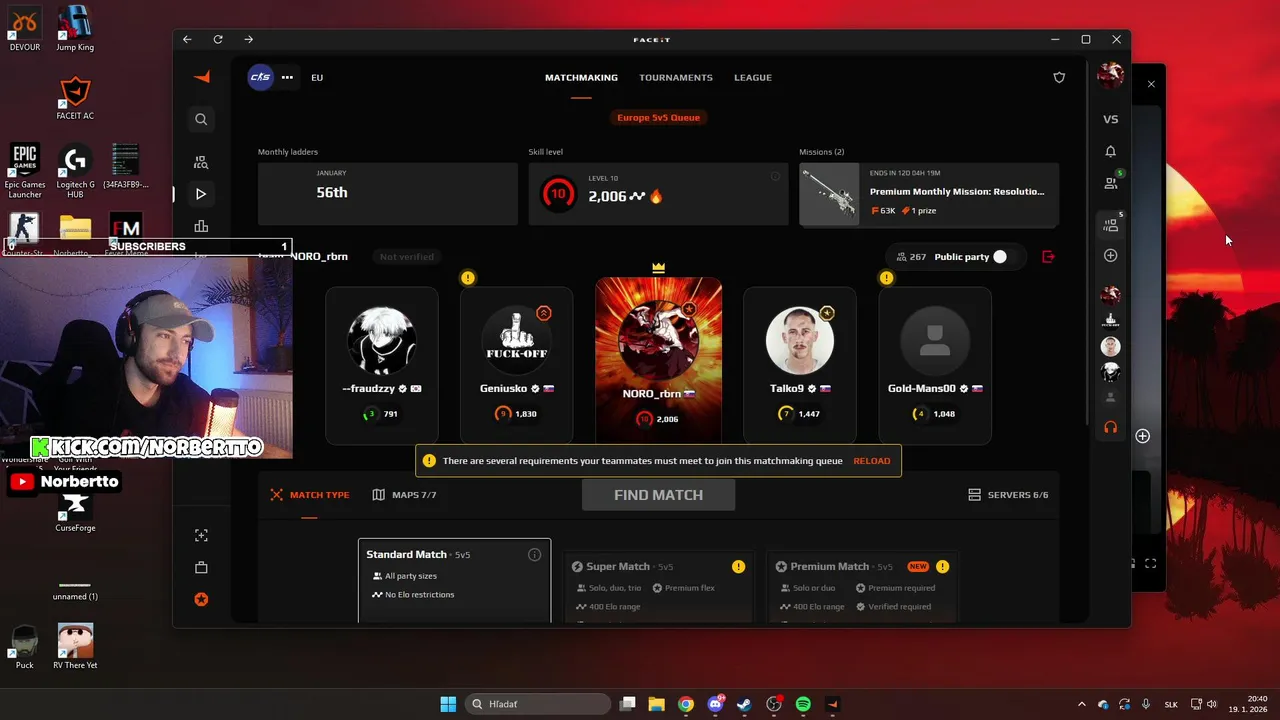1280x720 pixels.
Task: Click the warning icon above Geniusko's card
Action: tap(468, 278)
